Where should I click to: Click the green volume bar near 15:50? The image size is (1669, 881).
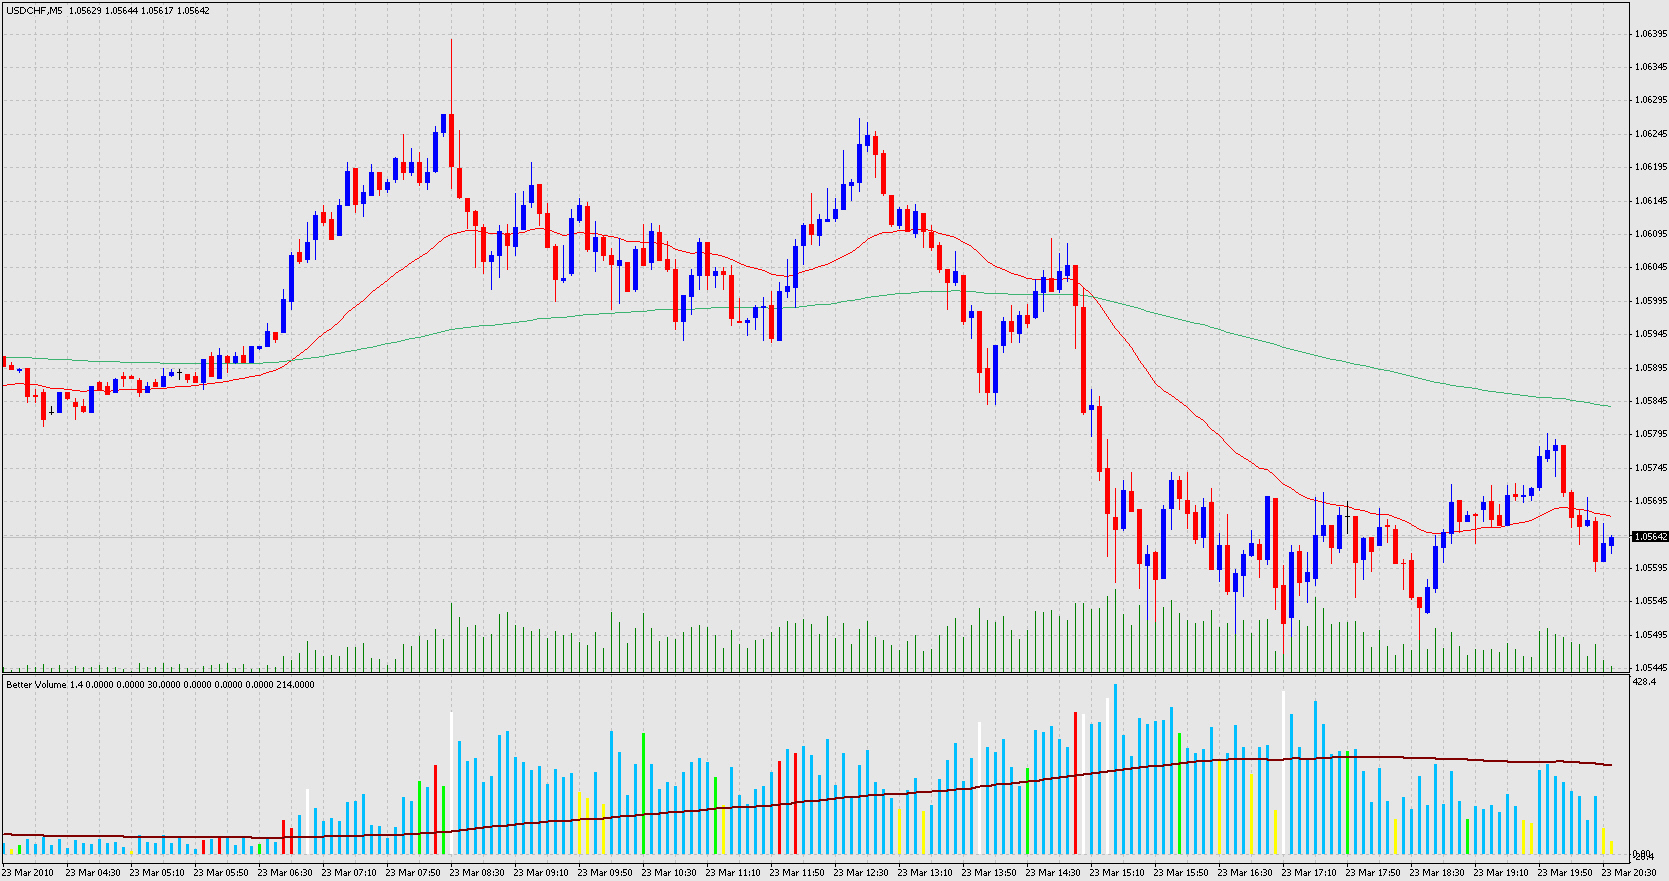(x=1180, y=790)
